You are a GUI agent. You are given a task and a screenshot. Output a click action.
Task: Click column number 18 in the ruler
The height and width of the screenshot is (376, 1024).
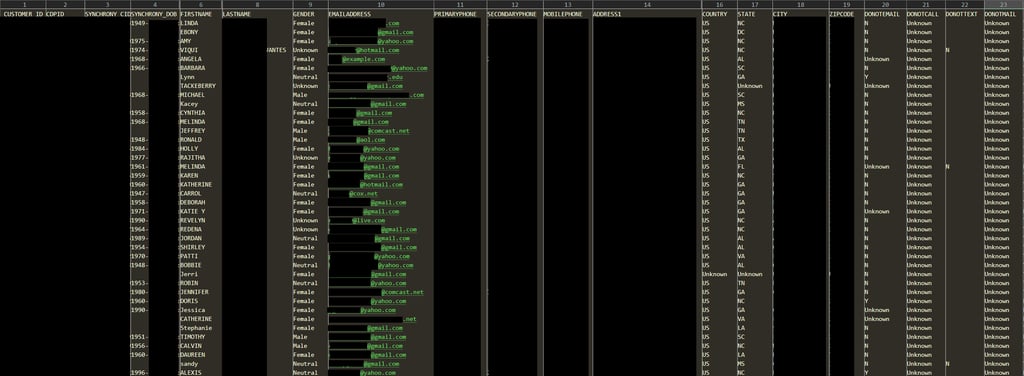[800, 5]
